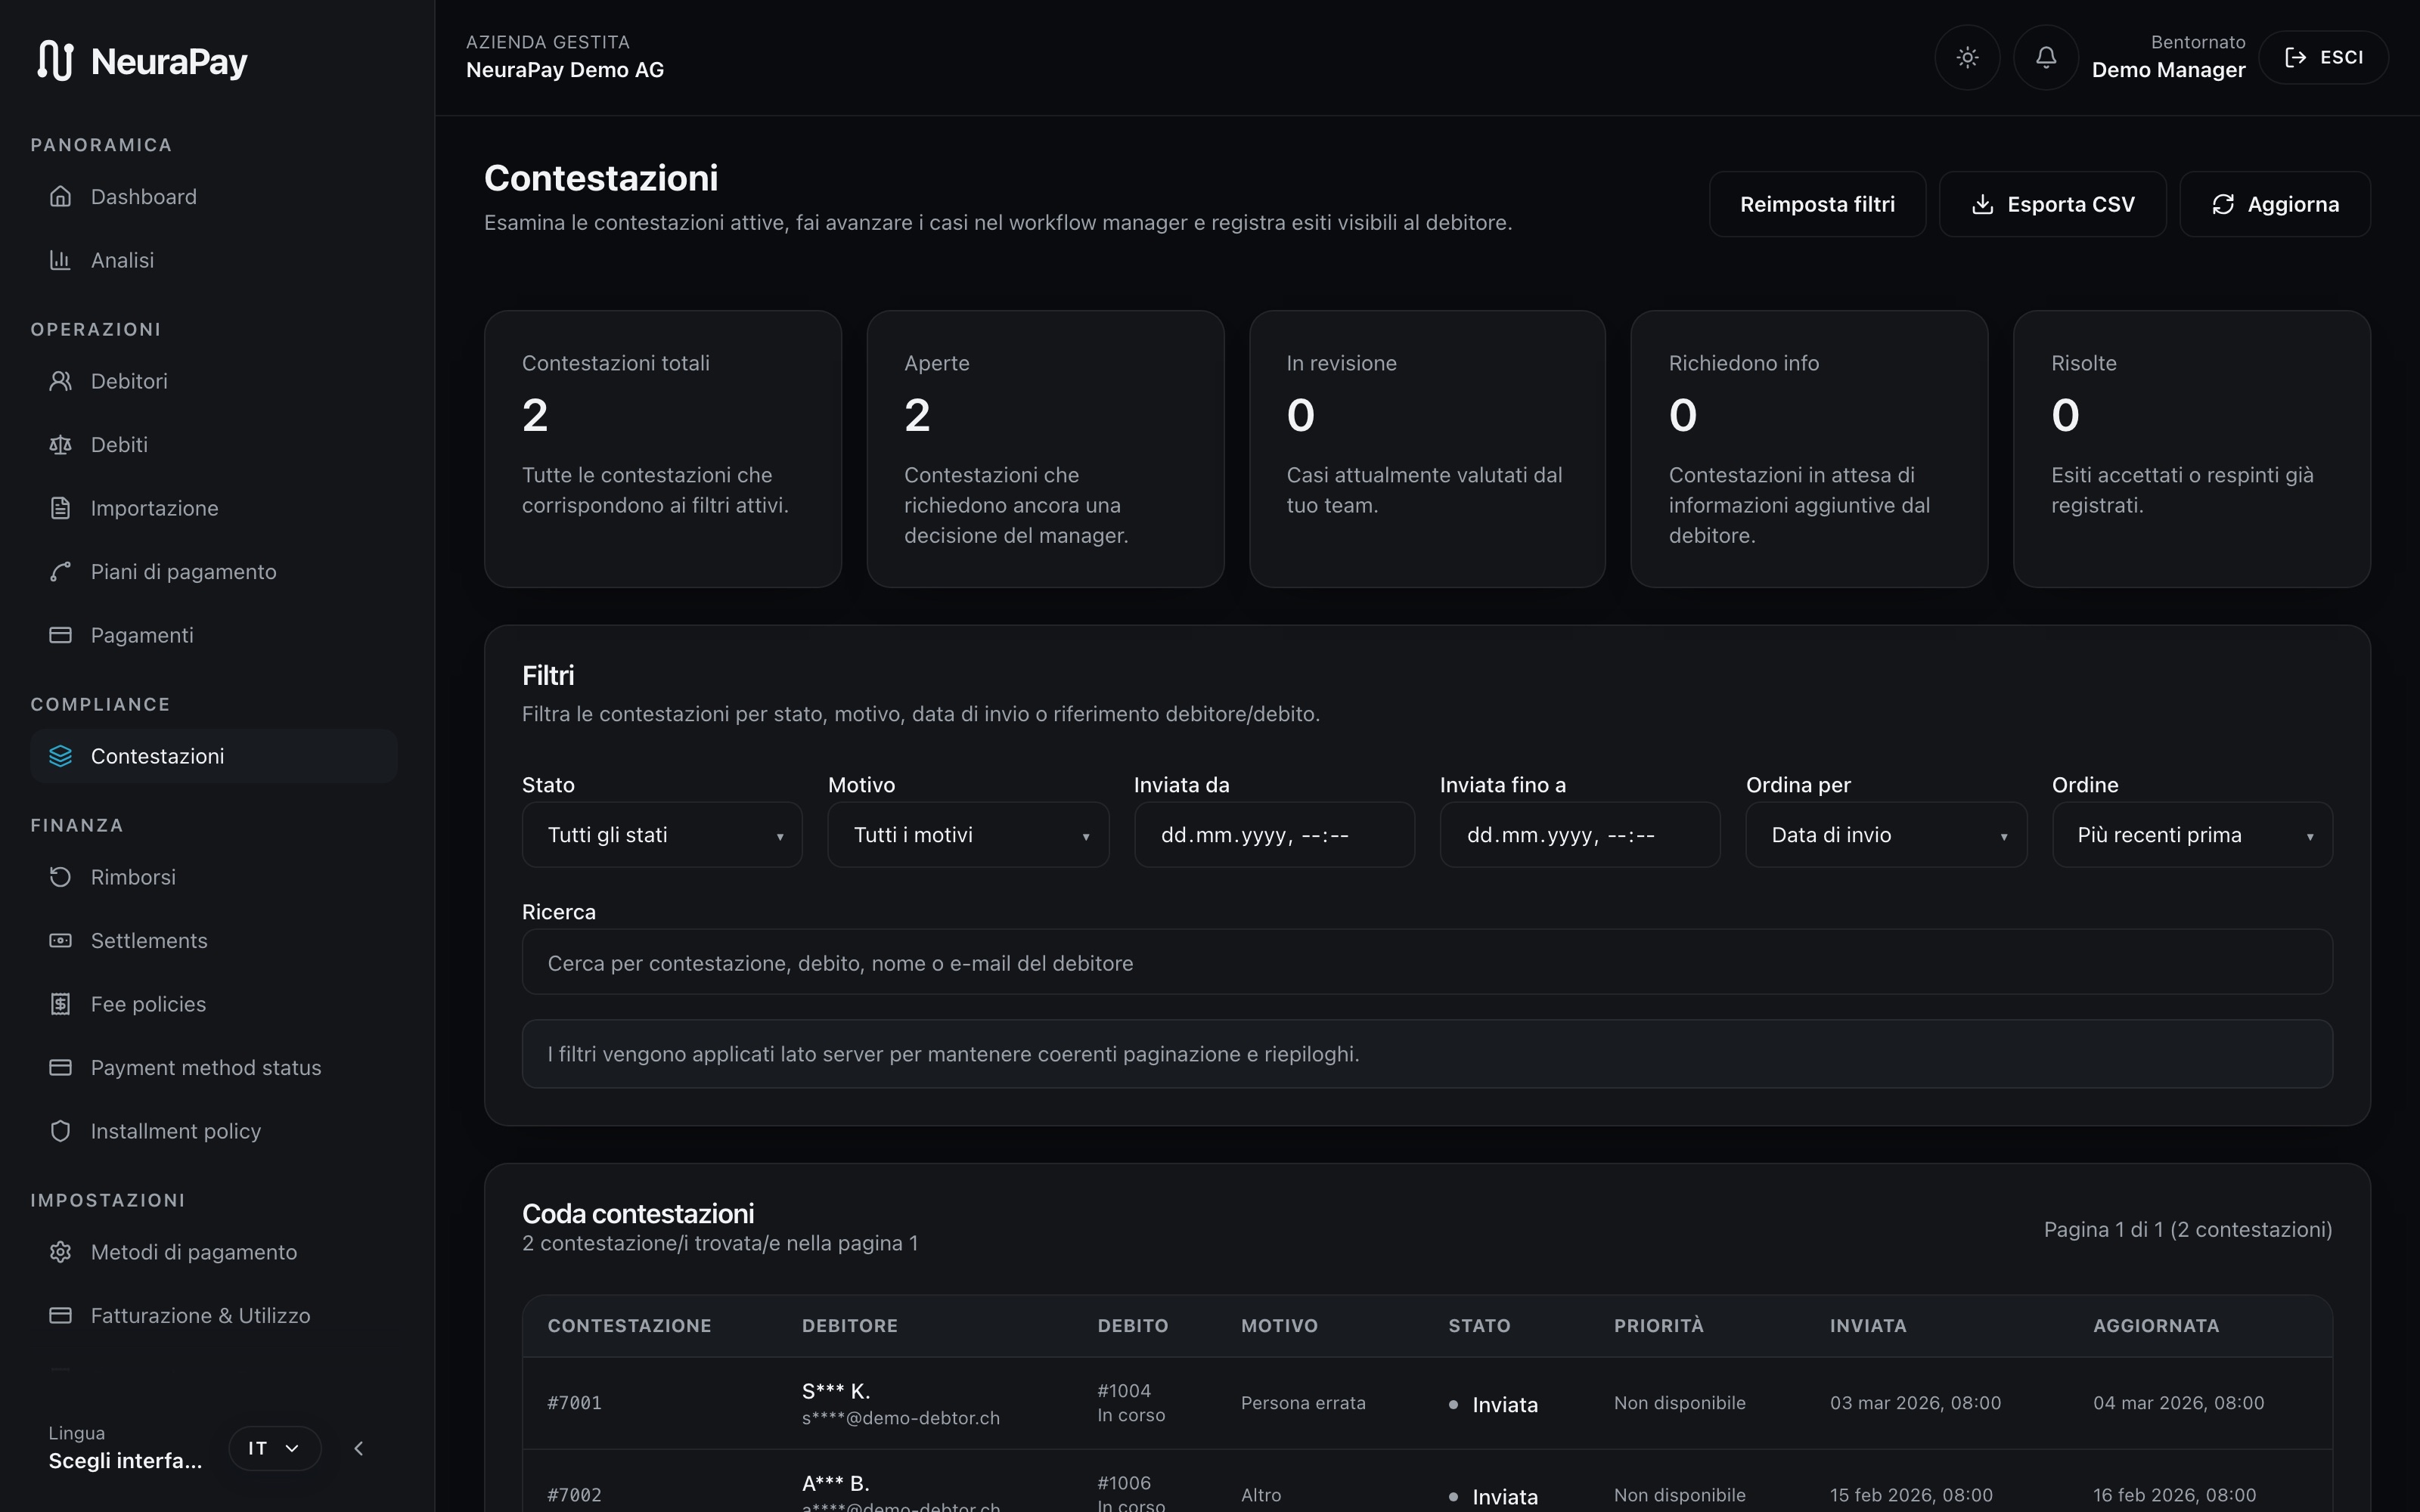Click the Pagamenti card icon
The image size is (2420, 1512).
tap(60, 635)
